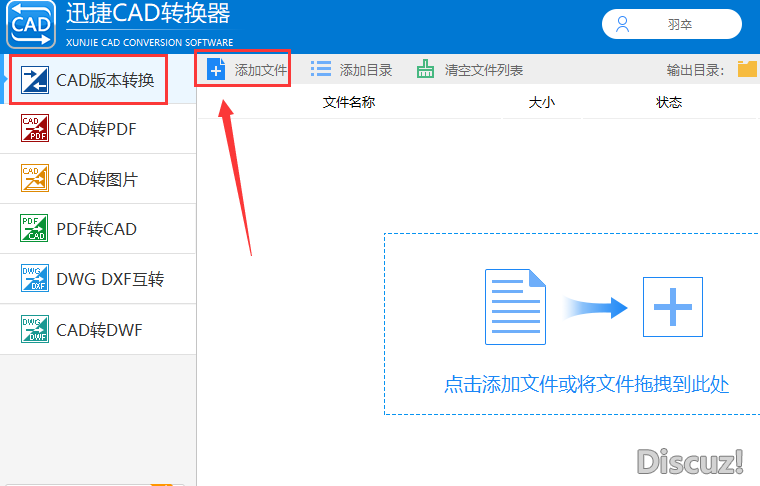Open the yellow output directory folder icon
The height and width of the screenshot is (486, 760).
(747, 69)
